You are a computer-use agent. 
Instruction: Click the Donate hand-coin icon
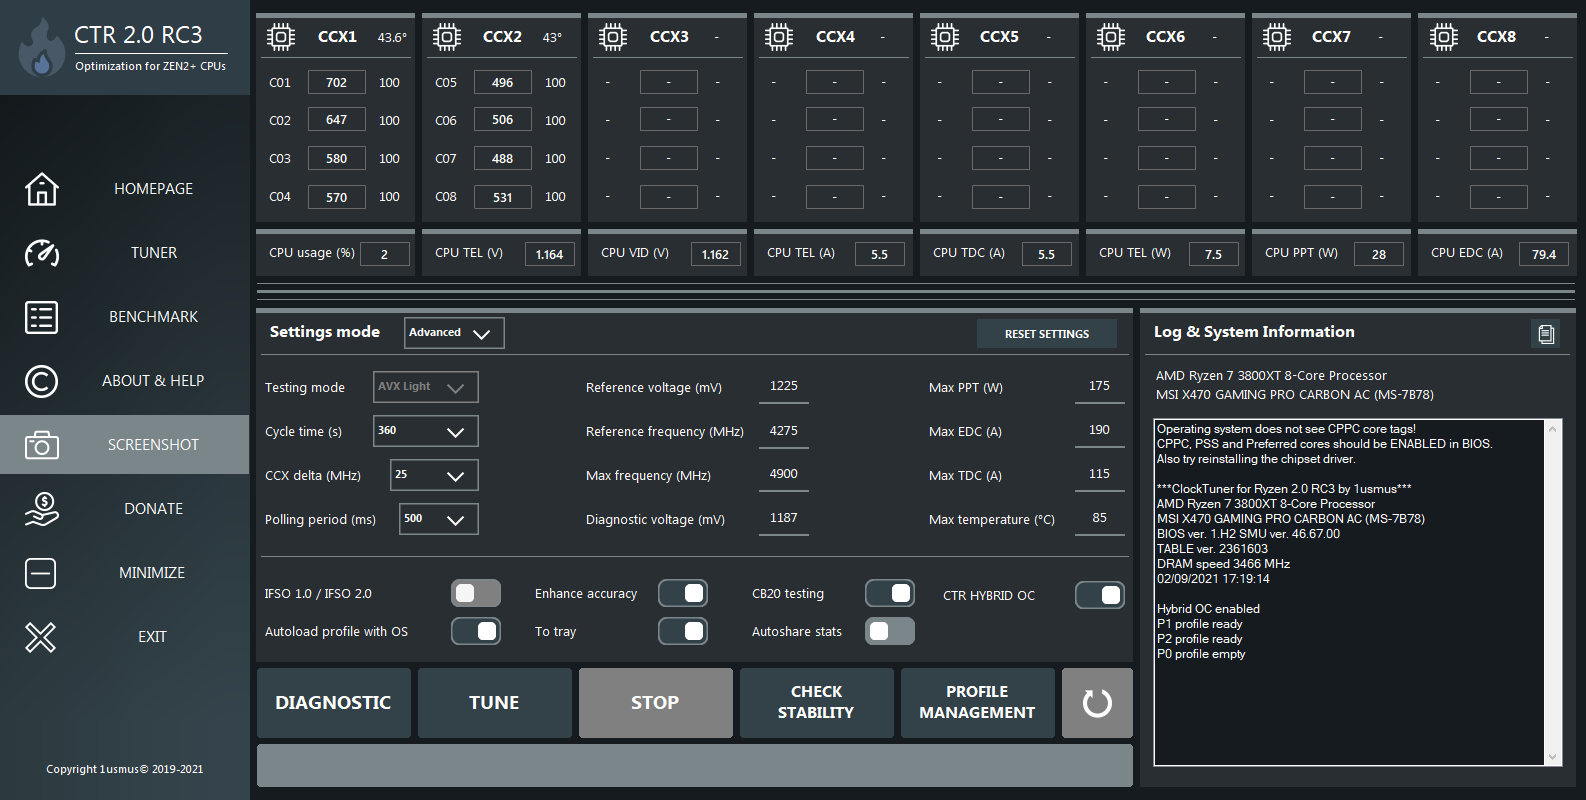pos(41,509)
